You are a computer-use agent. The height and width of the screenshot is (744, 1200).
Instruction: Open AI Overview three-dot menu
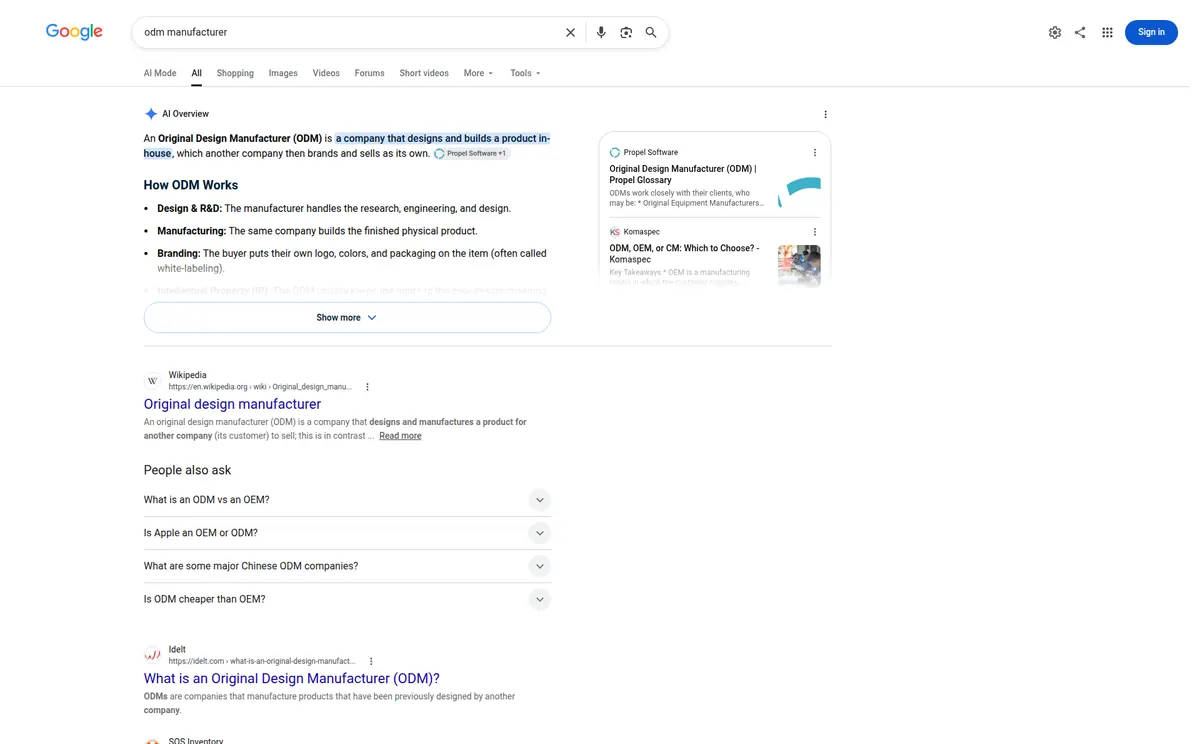pyautogui.click(x=825, y=114)
